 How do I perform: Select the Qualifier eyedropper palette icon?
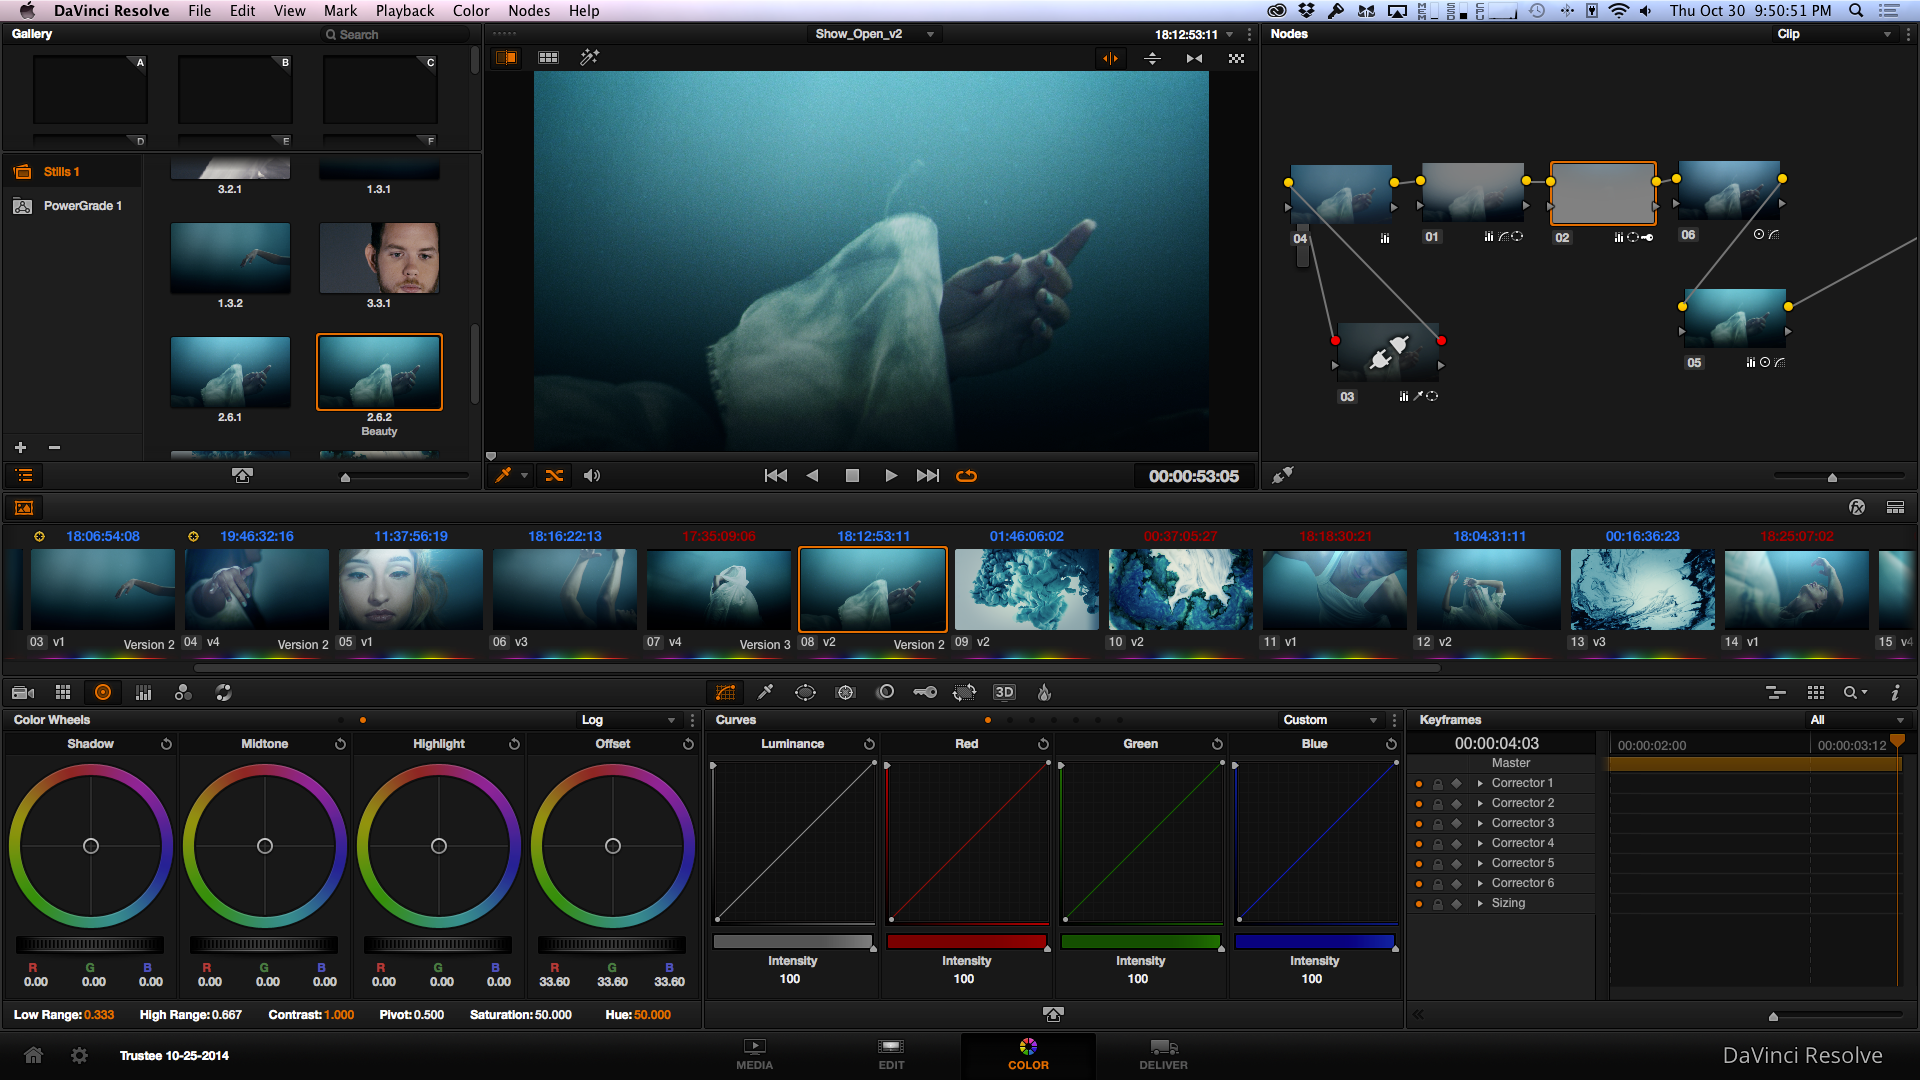click(765, 692)
